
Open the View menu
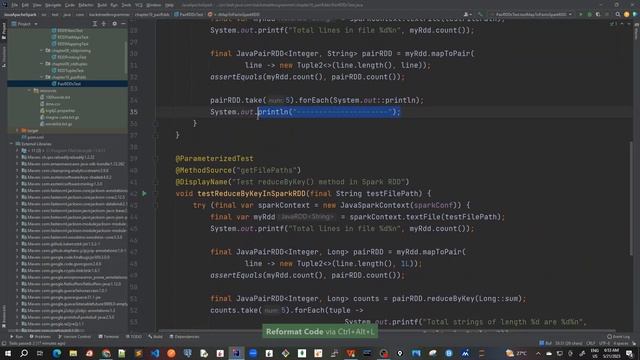pyautogui.click(x=37, y=5)
